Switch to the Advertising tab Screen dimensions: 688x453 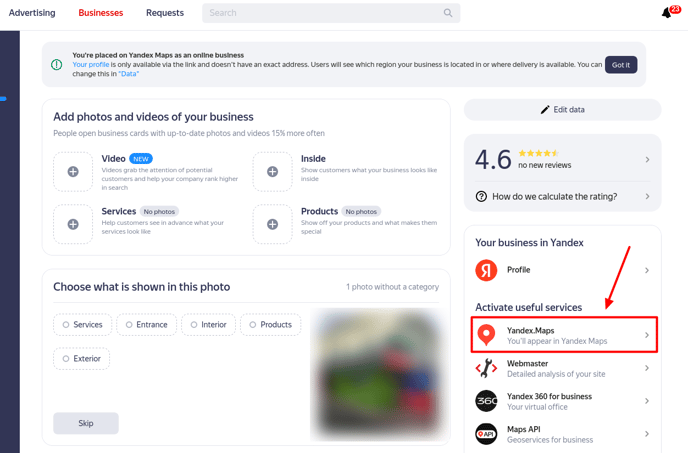pos(32,13)
